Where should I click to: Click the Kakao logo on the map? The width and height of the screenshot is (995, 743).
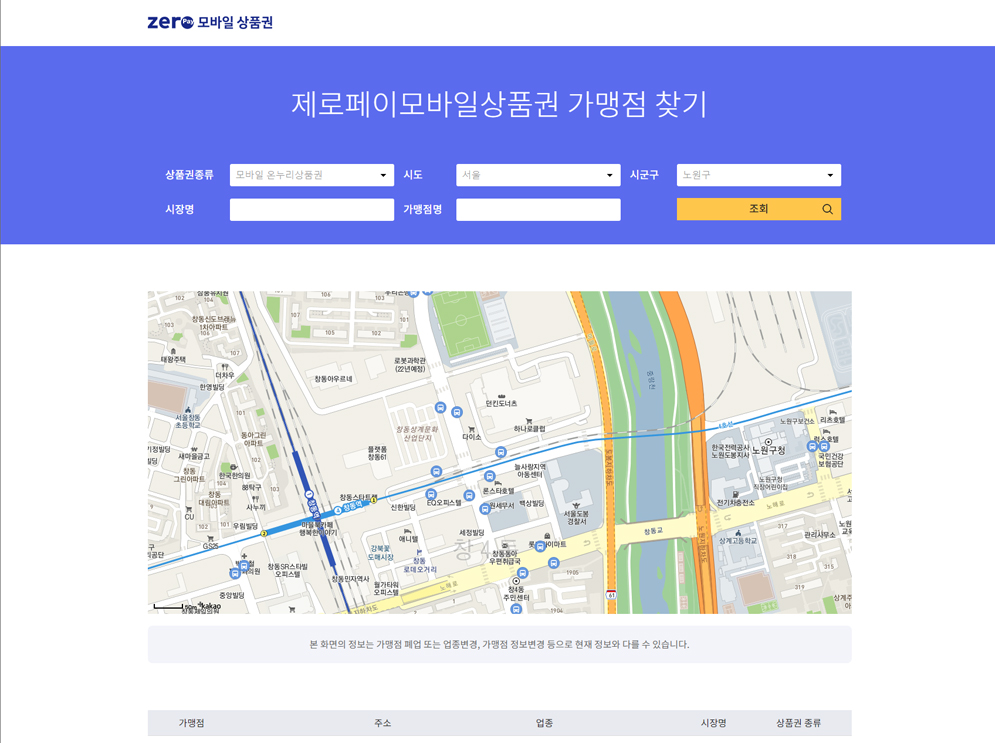point(208,606)
